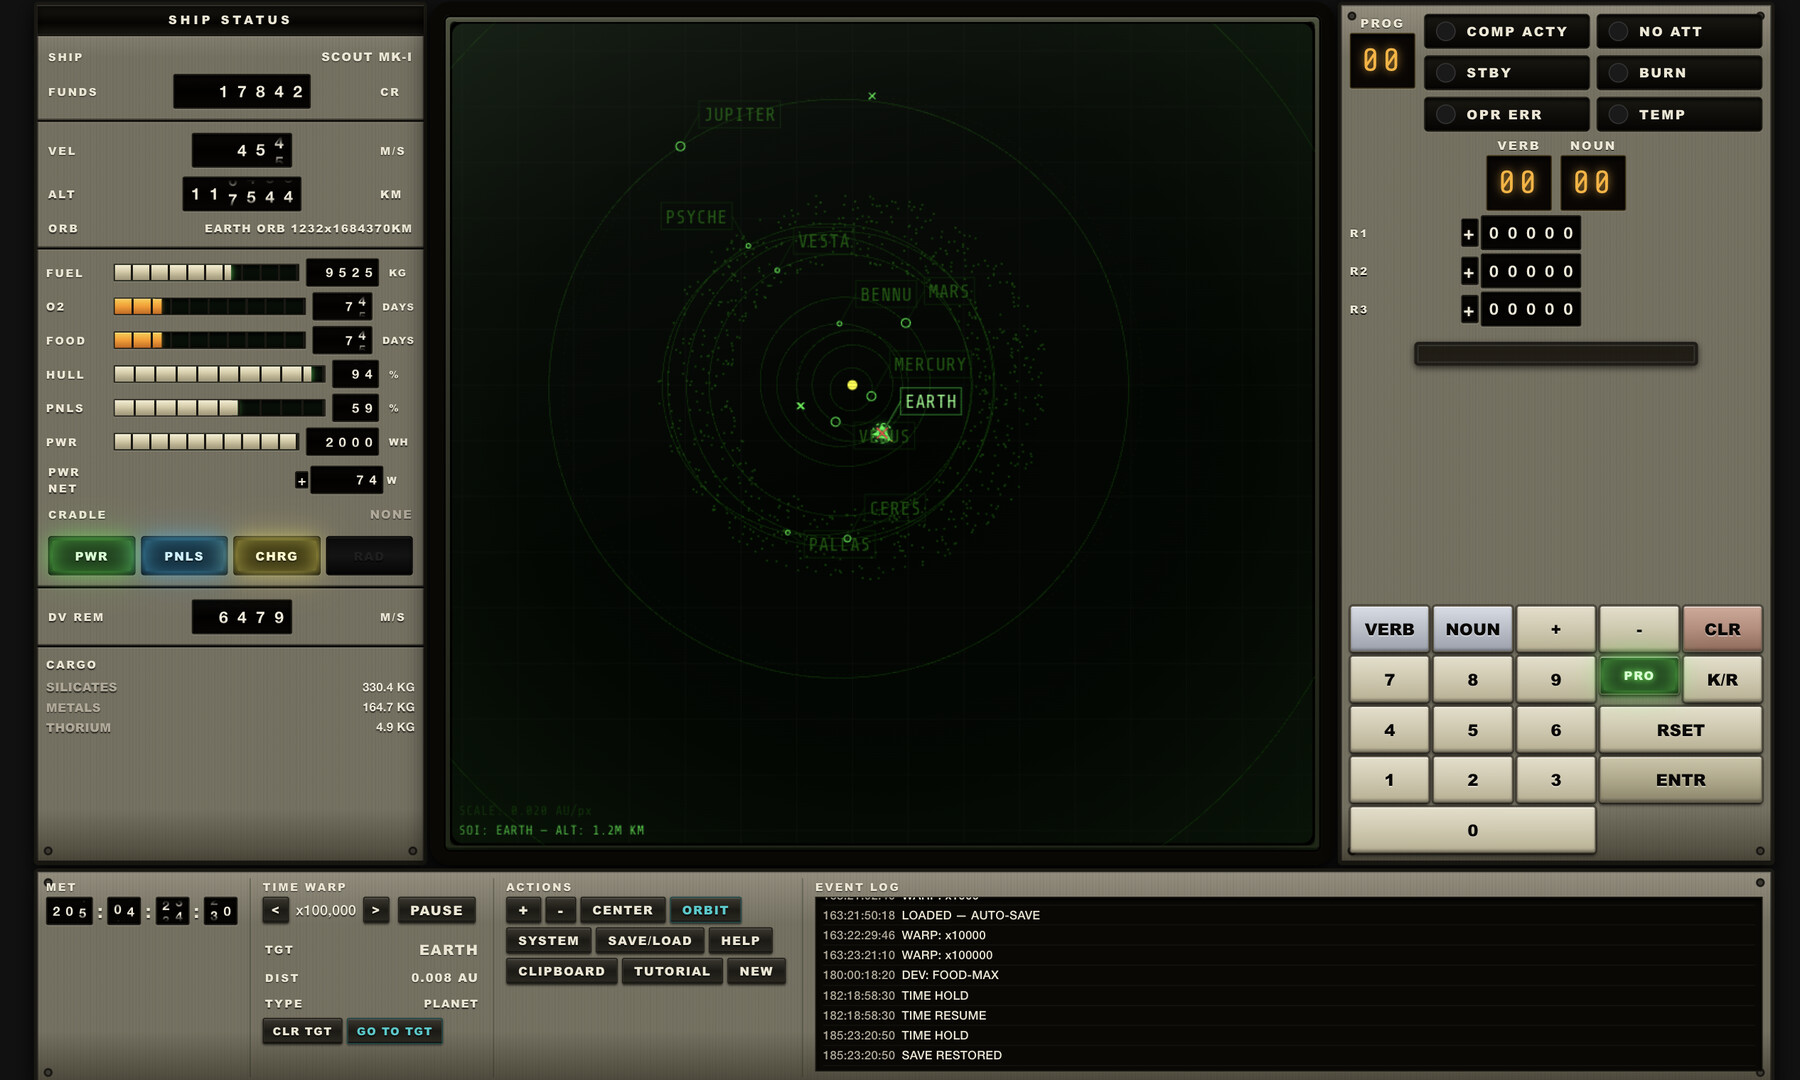
Task: Click the FUEL level gauge bar
Action: 206,273
